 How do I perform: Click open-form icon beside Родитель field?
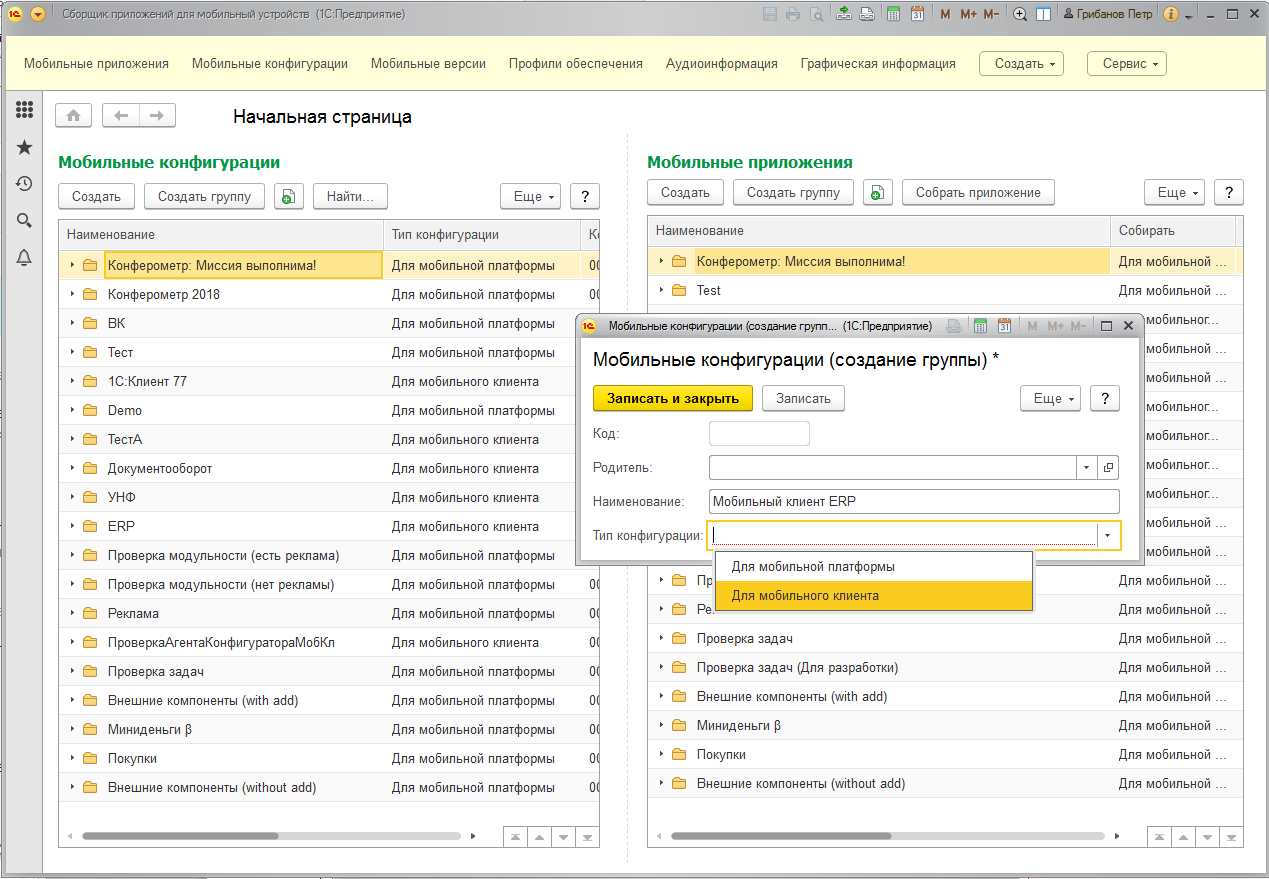tap(1108, 467)
